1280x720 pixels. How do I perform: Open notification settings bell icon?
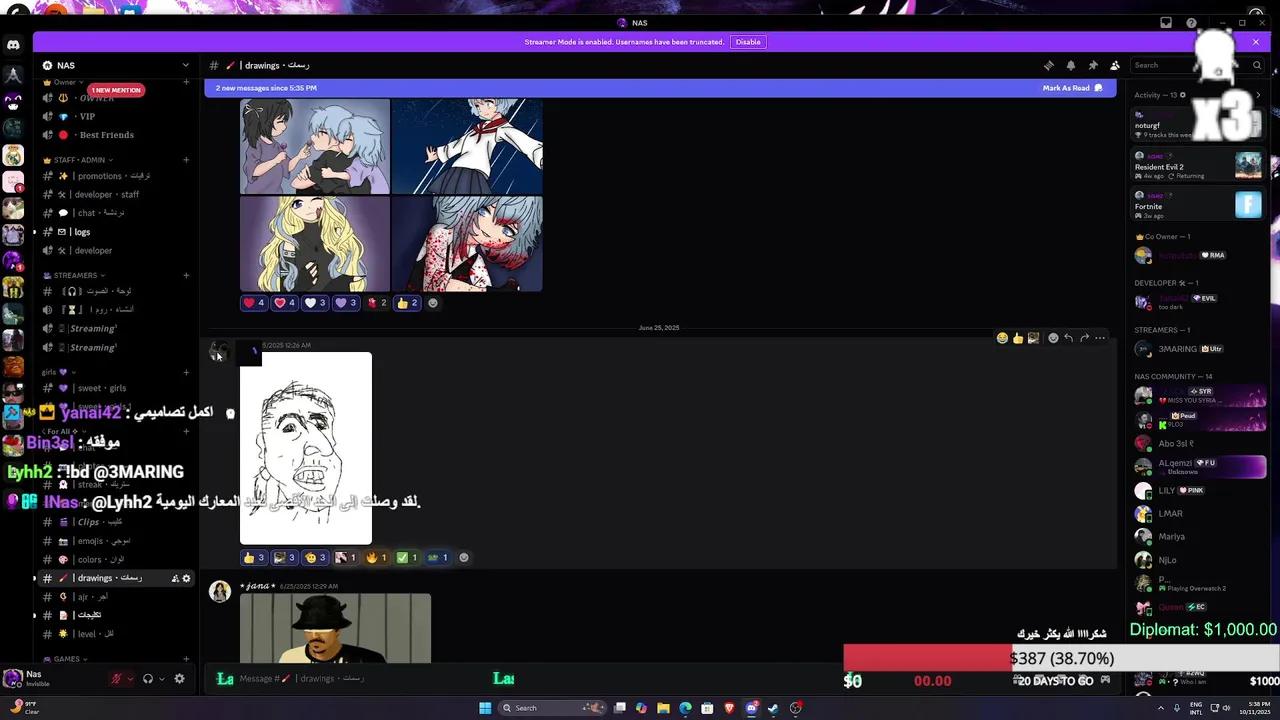(x=1071, y=65)
